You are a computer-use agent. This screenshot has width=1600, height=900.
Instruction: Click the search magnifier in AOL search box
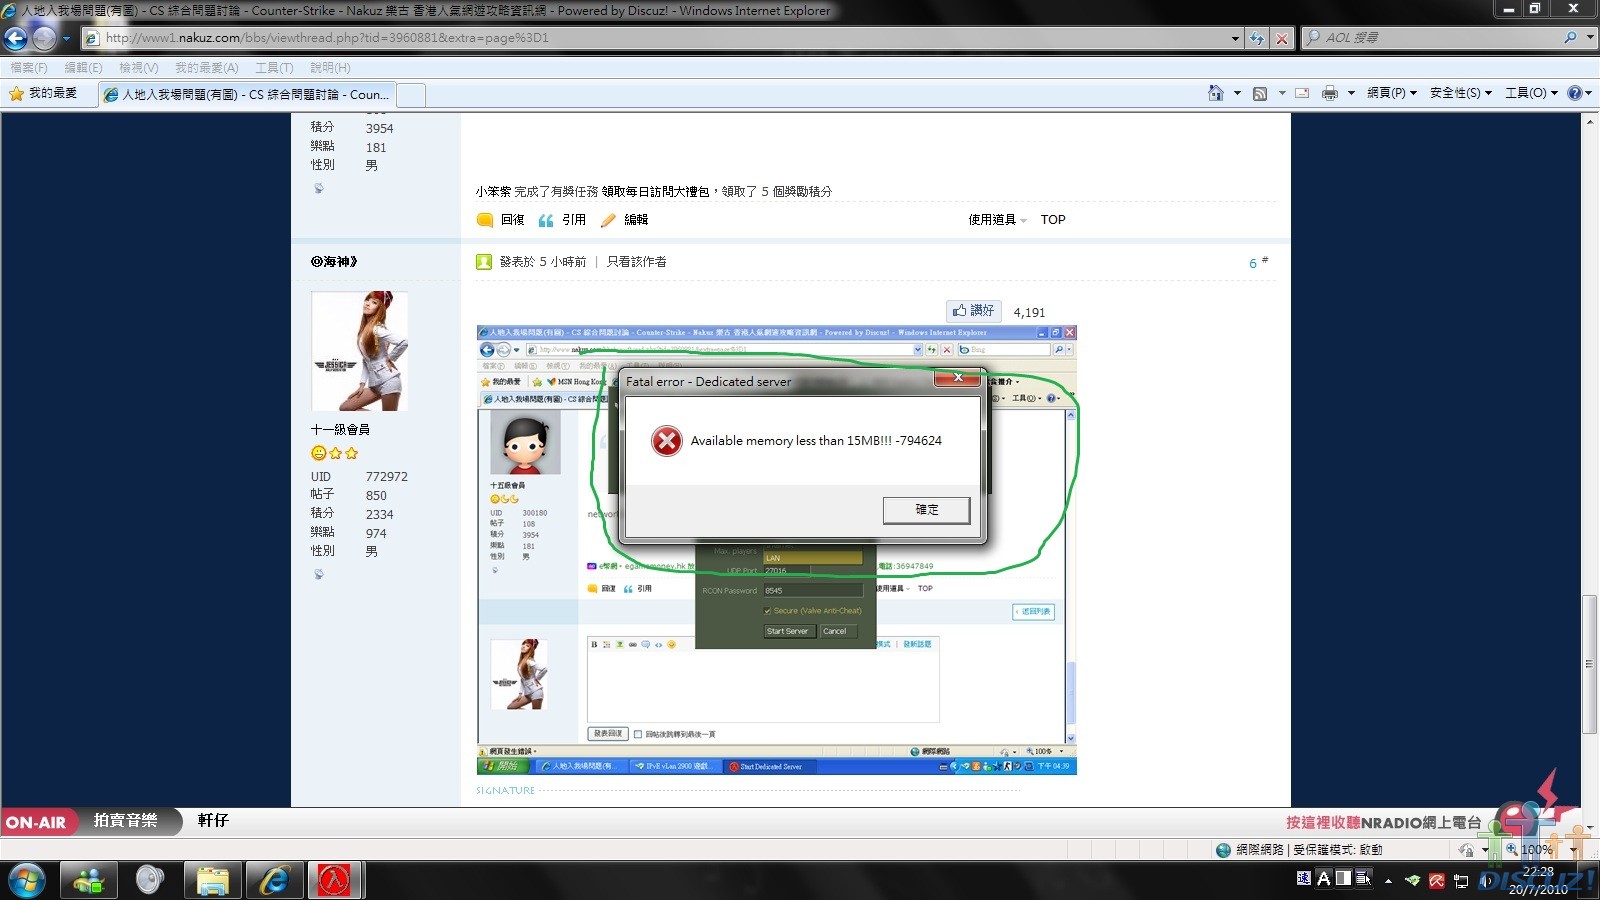(x=1570, y=37)
